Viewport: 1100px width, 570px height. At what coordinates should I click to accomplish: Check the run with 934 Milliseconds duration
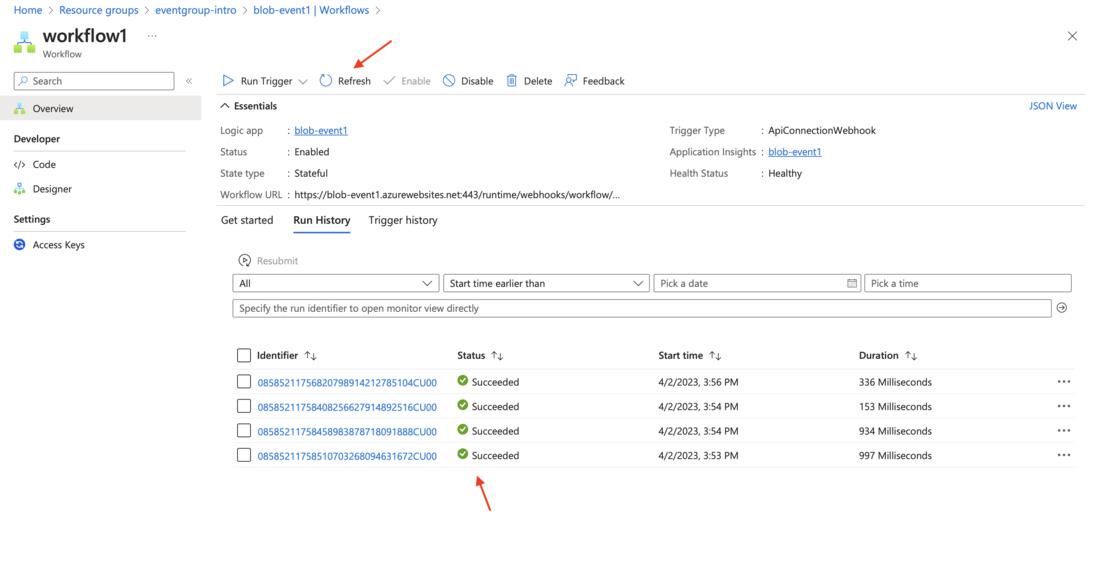click(x=243, y=430)
